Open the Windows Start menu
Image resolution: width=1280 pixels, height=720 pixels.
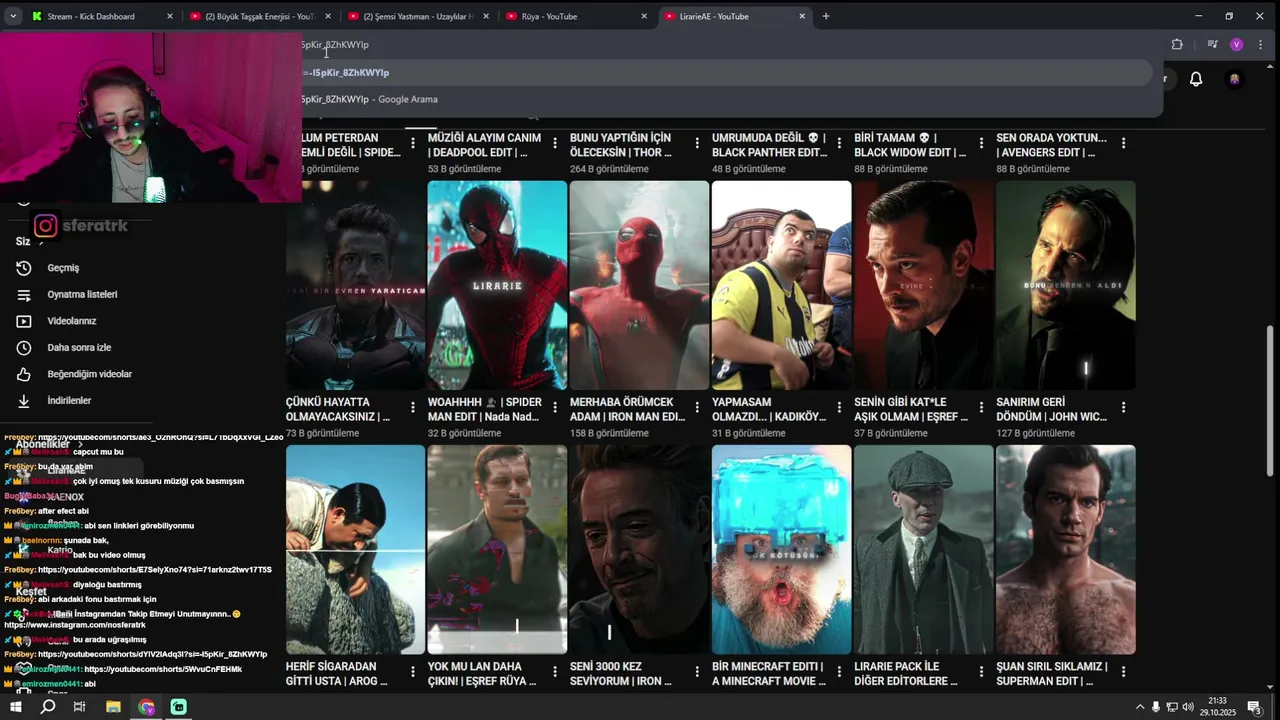point(16,707)
